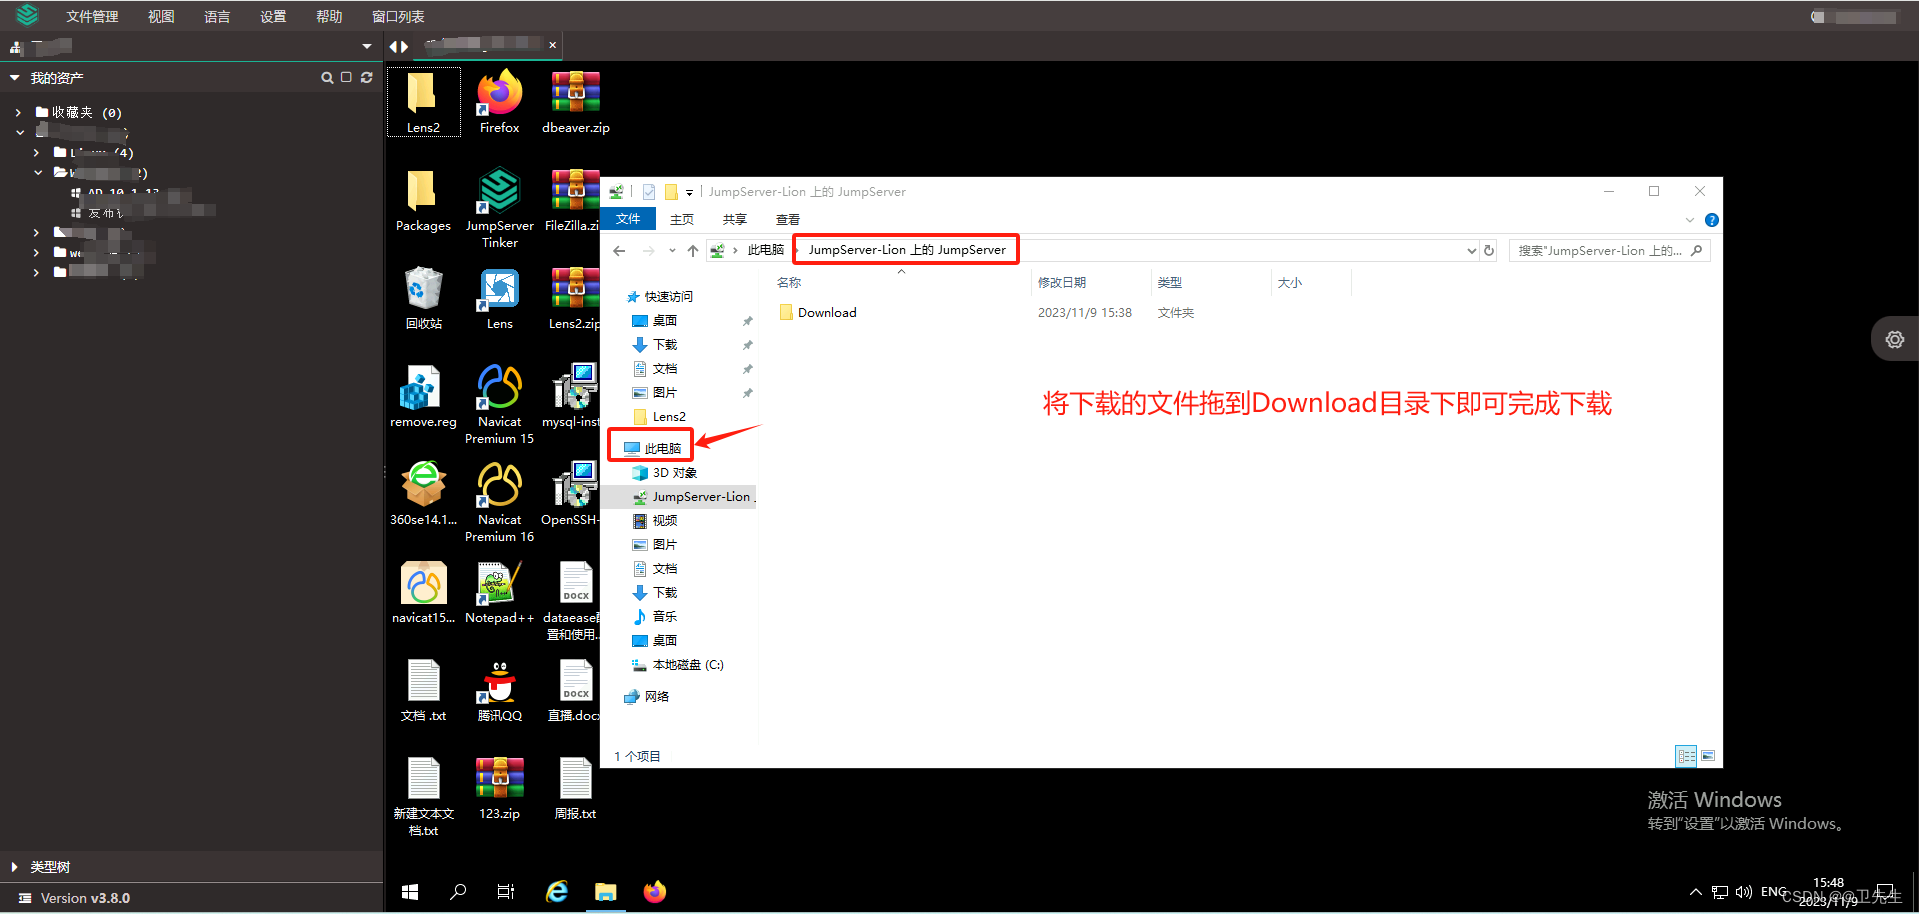Viewport: 1919px width, 914px height.
Task: Collapse the 我的资产 panel
Action: (13, 77)
